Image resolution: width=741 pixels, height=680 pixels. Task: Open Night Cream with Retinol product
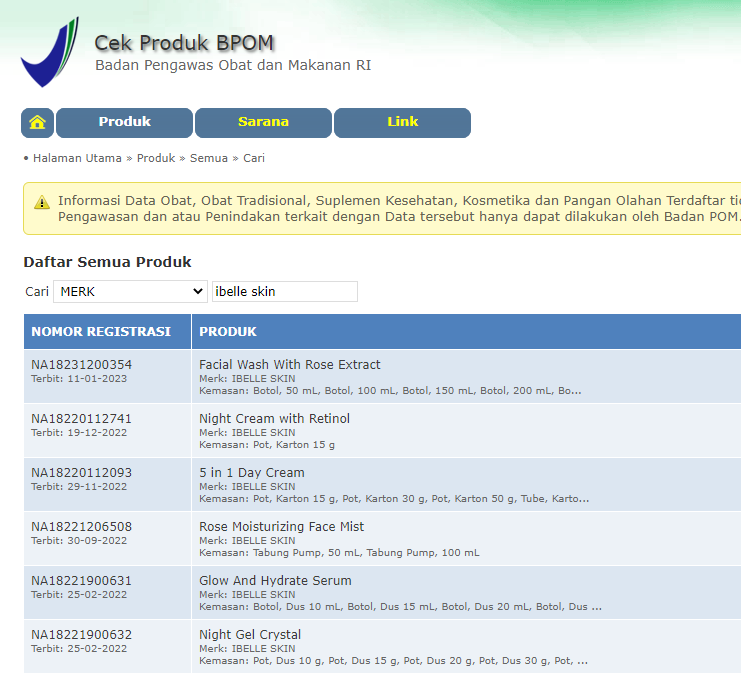[x=274, y=419]
